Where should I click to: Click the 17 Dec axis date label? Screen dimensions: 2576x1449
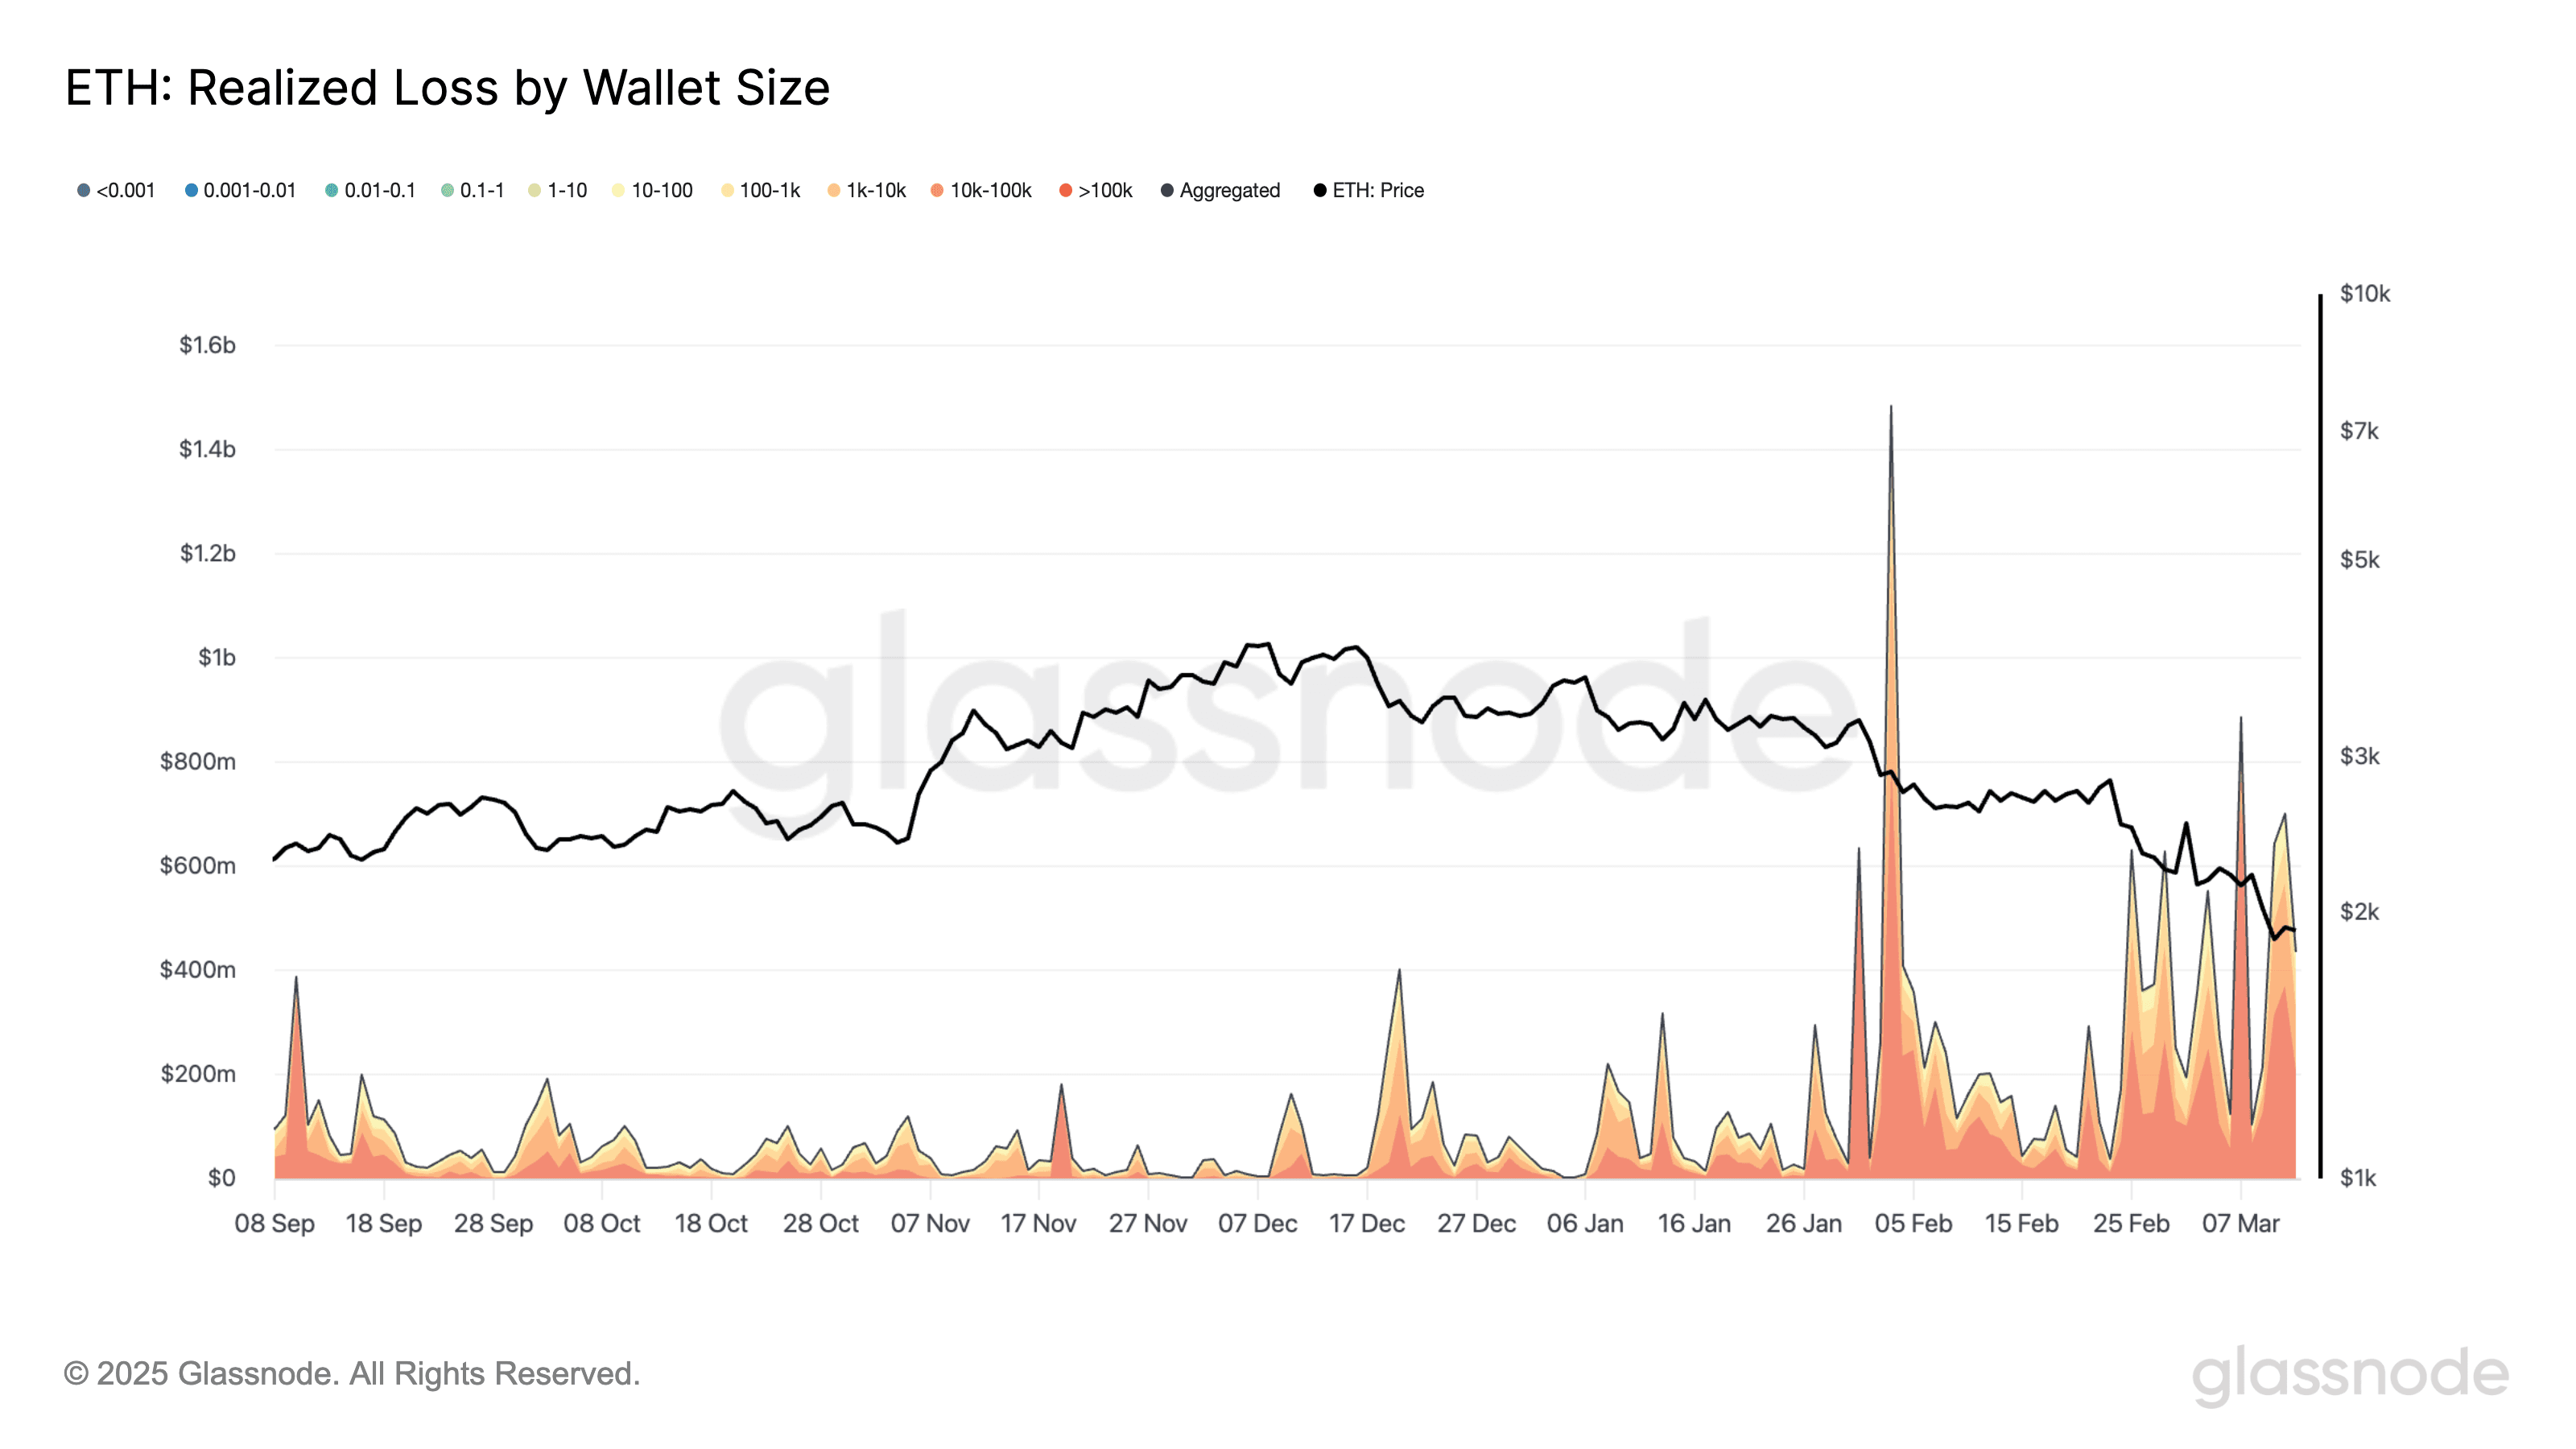coord(1366,1223)
